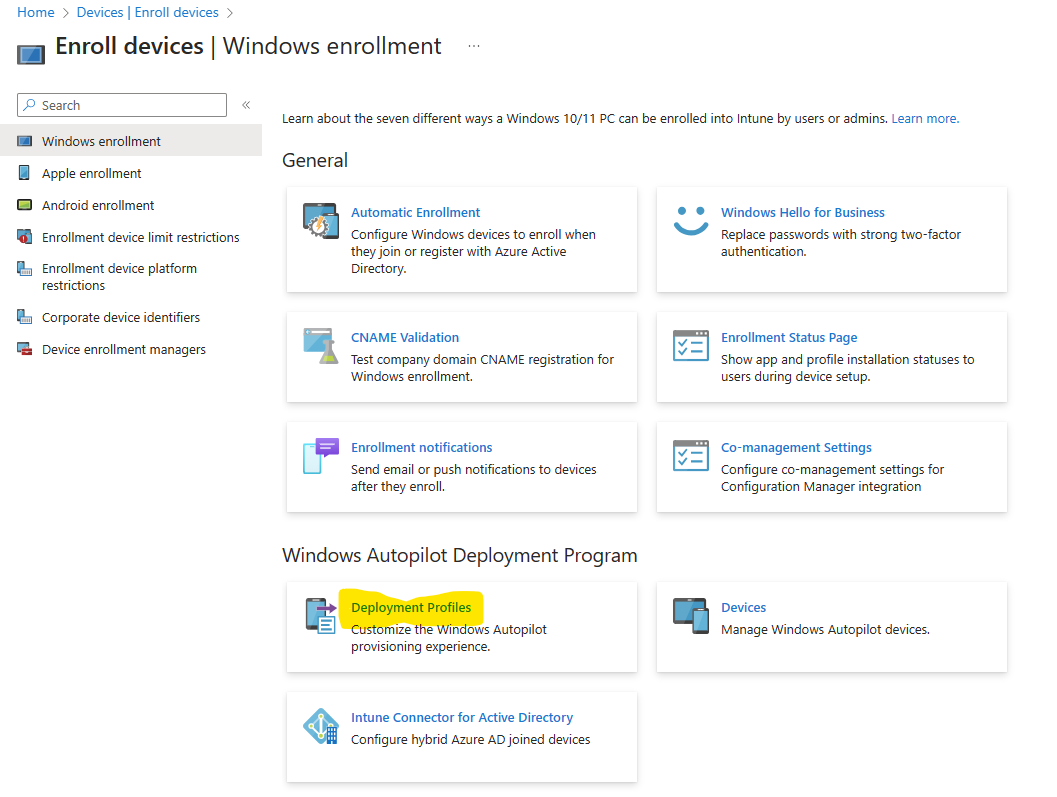Click the Automatic Enrollment card icon
The image size is (1057, 797).
pos(320,220)
